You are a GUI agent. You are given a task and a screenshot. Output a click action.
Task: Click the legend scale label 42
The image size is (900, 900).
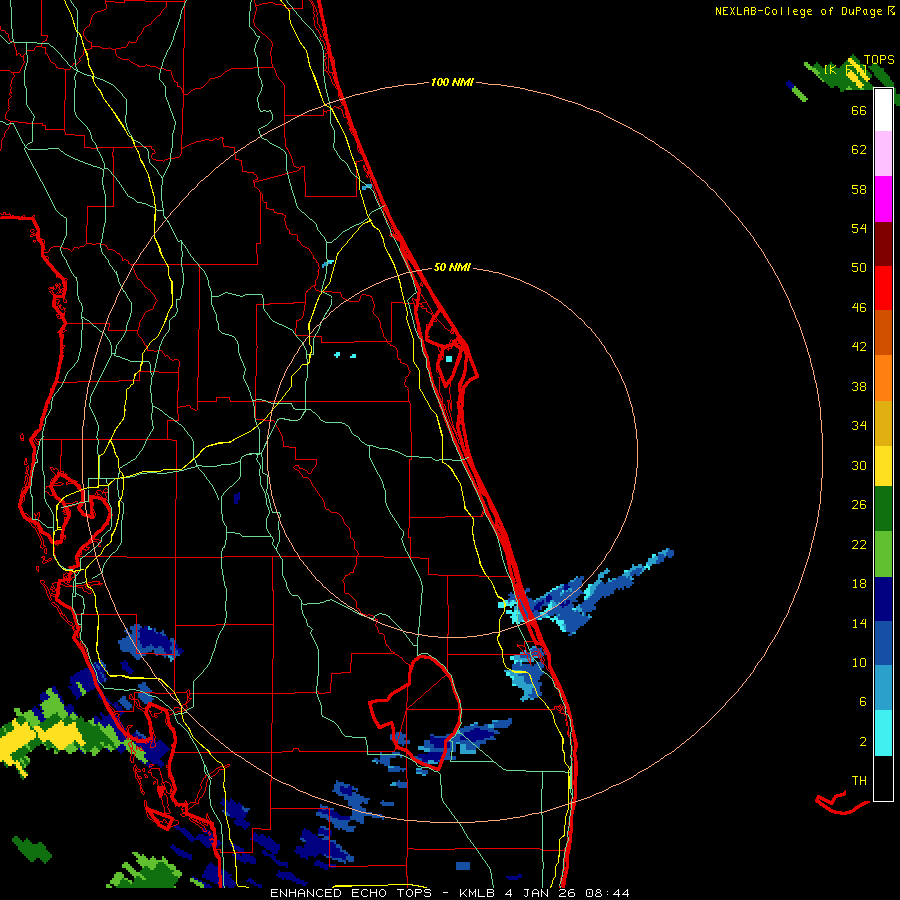(x=859, y=347)
